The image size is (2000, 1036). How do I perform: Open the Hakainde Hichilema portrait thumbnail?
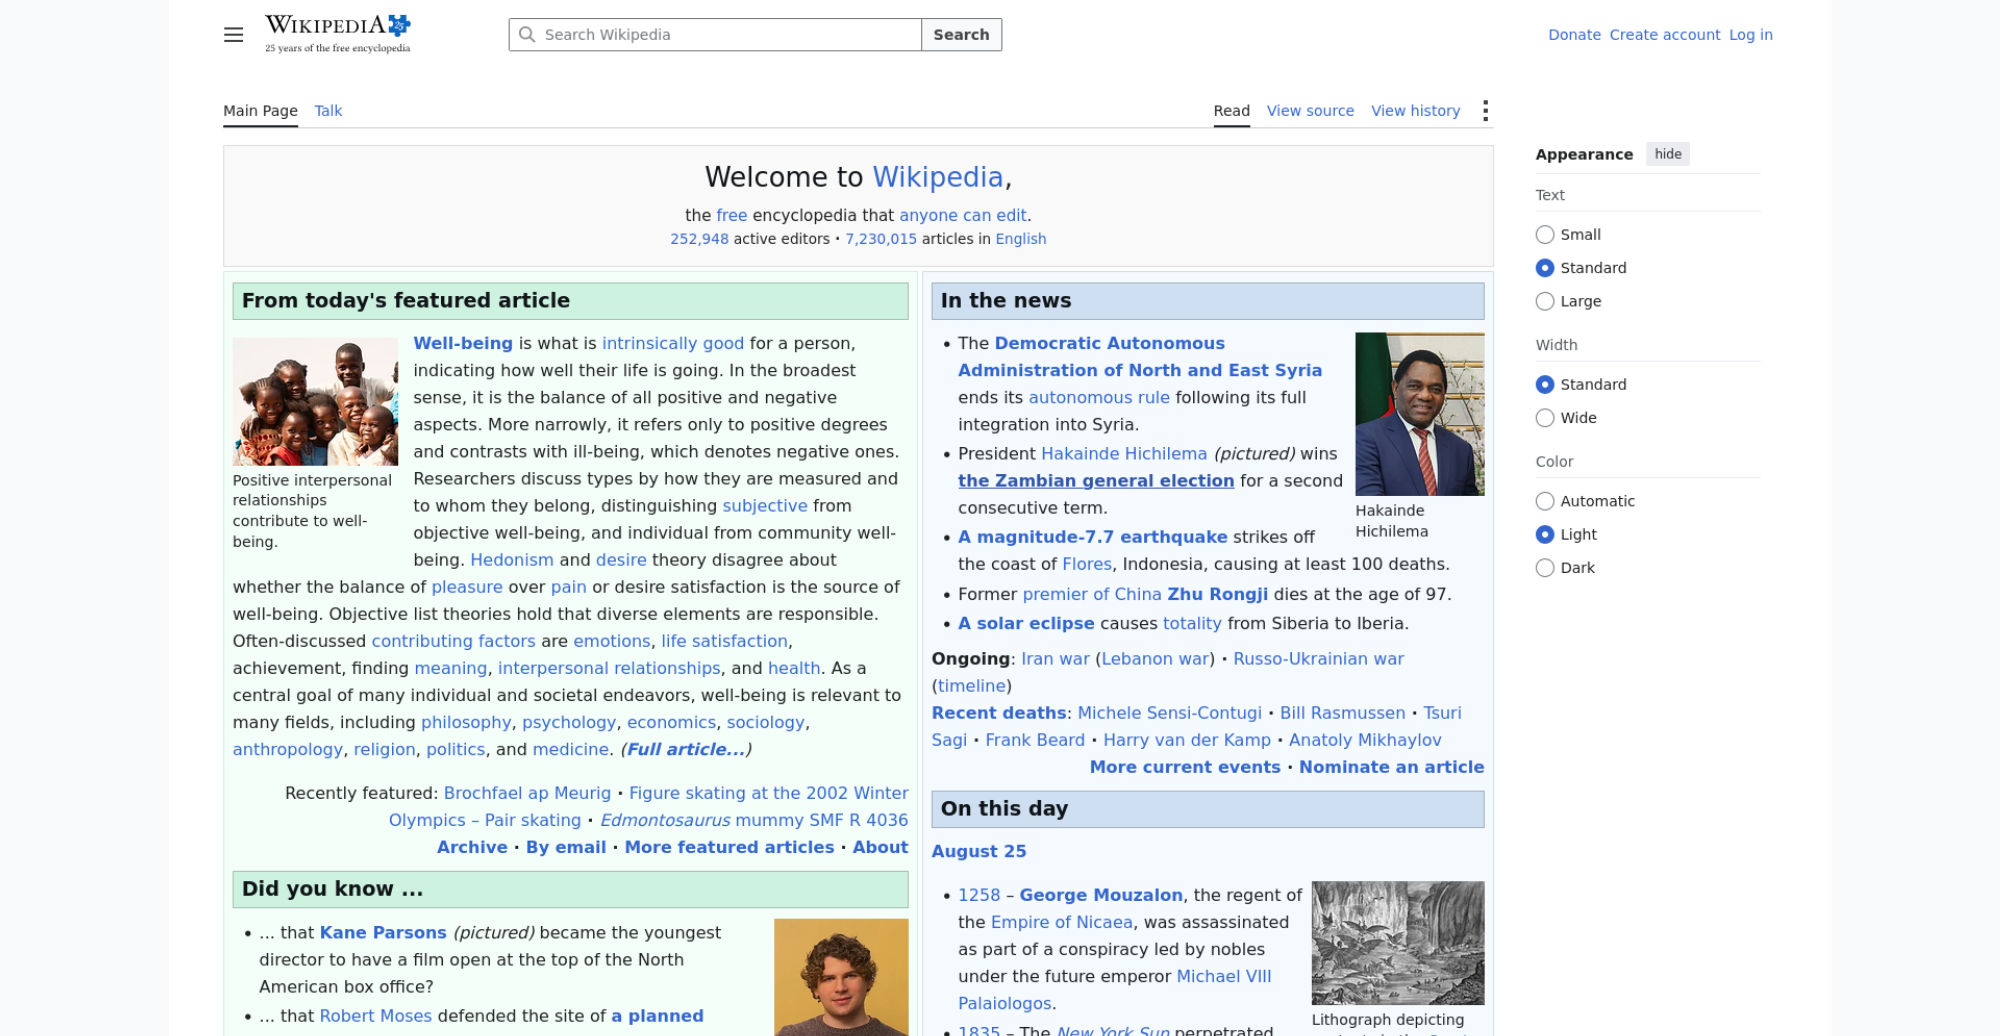(x=1419, y=414)
